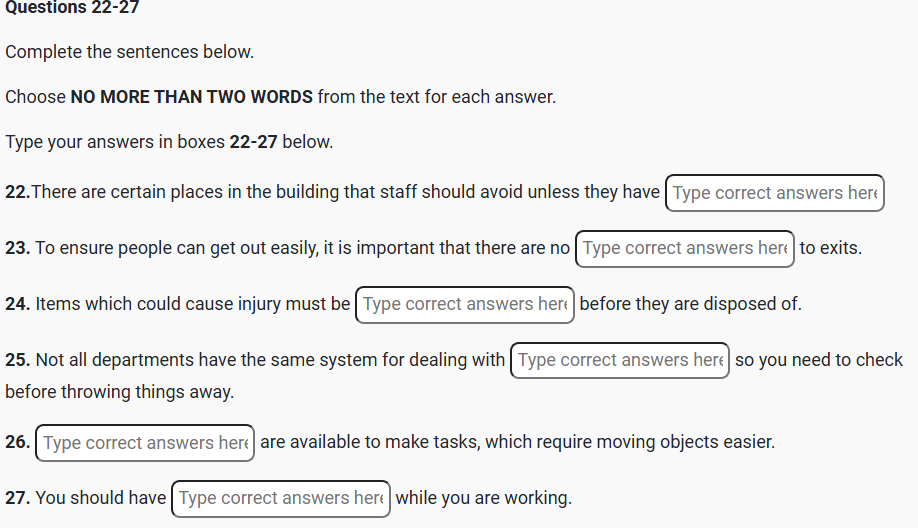Click the answer input for question 27
Viewport: 918px width, 528px height.
click(x=281, y=498)
